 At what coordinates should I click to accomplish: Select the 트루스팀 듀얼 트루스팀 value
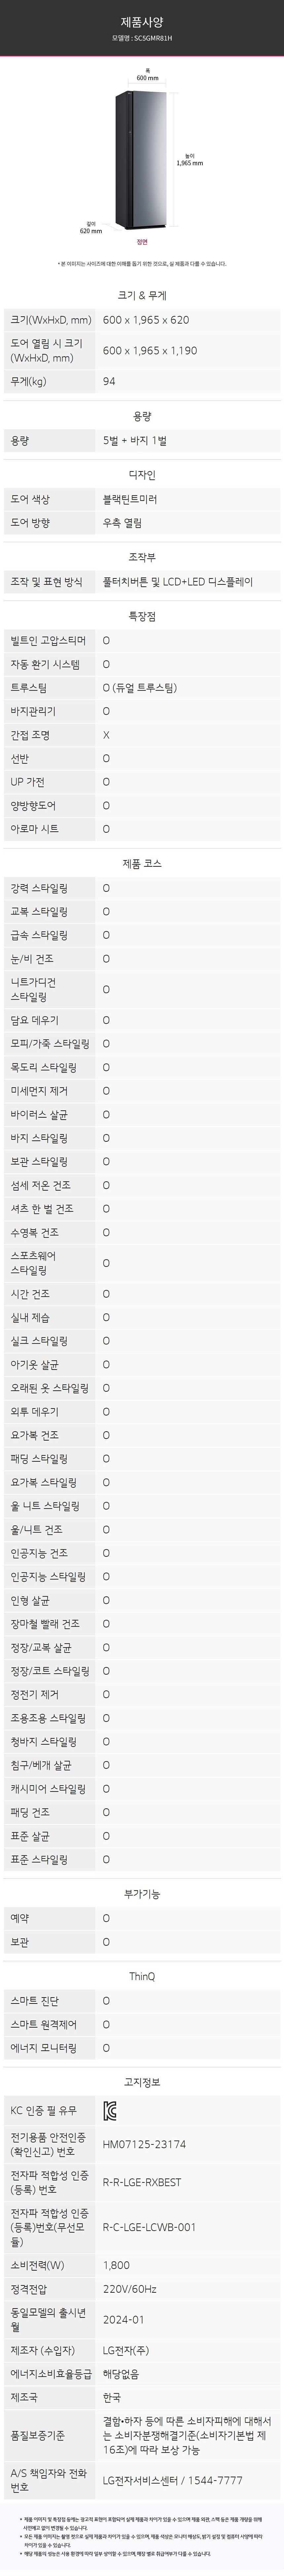[x=140, y=688]
